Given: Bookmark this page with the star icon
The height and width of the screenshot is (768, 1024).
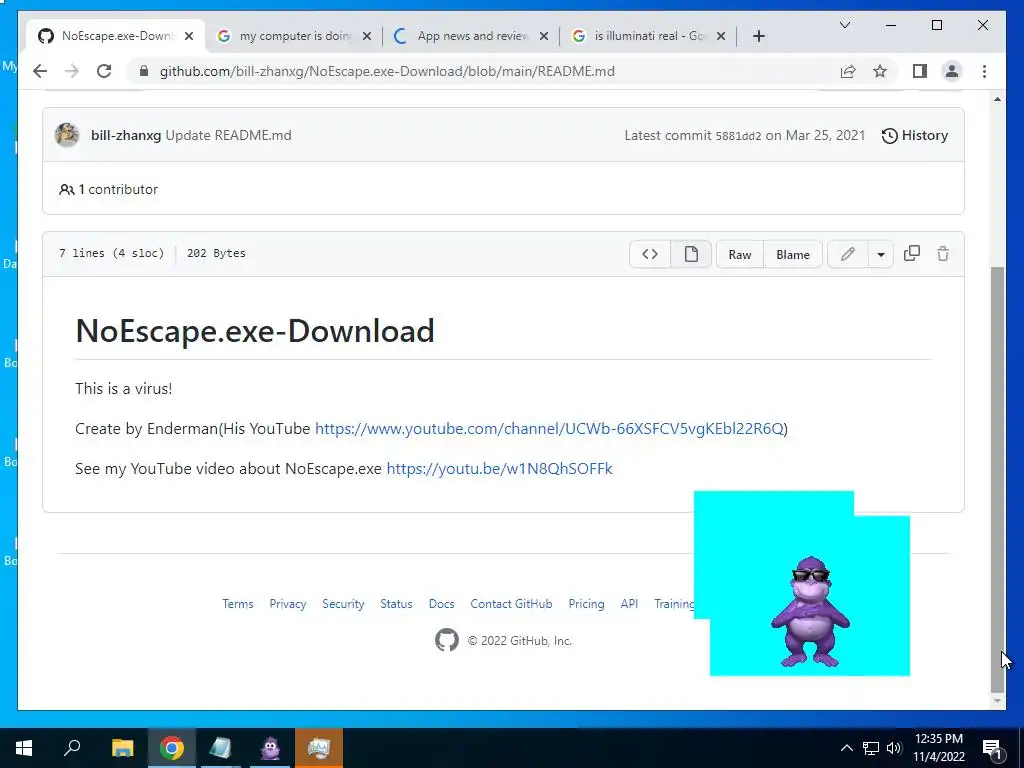Looking at the screenshot, I should point(880,71).
